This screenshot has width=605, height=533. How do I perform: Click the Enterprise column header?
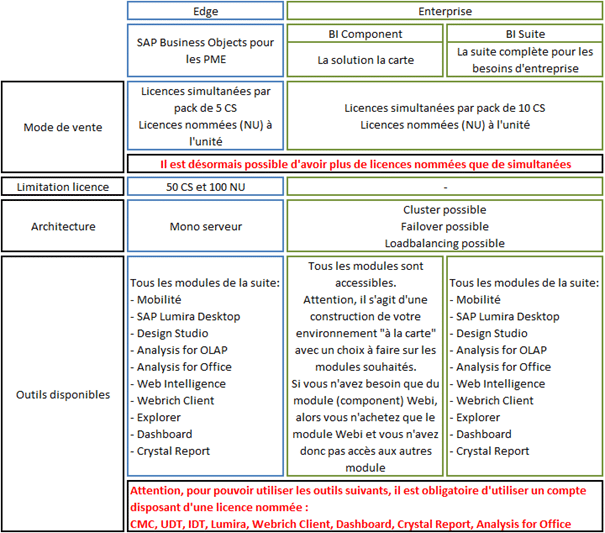[445, 11]
